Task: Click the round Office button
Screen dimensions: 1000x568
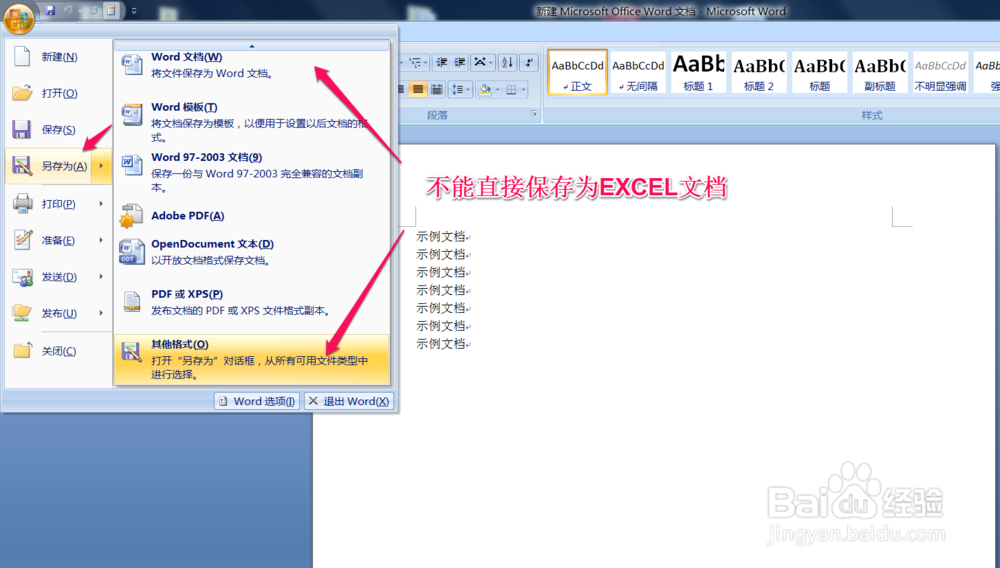Action: click(x=18, y=18)
